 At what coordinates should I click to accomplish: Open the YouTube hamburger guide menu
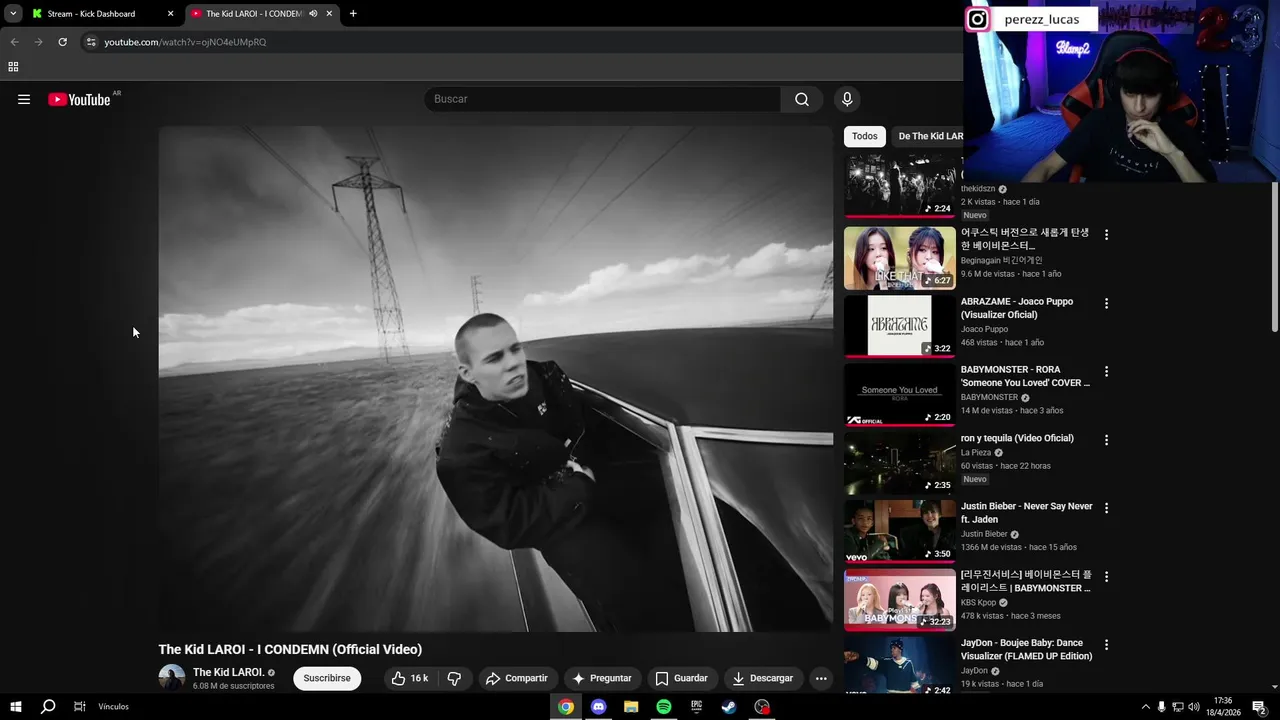coord(24,99)
